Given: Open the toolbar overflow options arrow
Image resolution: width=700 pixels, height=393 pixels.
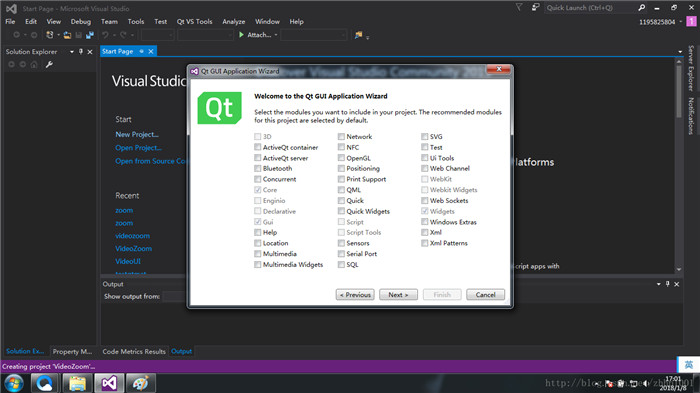Looking at the screenshot, I should coord(367,38).
